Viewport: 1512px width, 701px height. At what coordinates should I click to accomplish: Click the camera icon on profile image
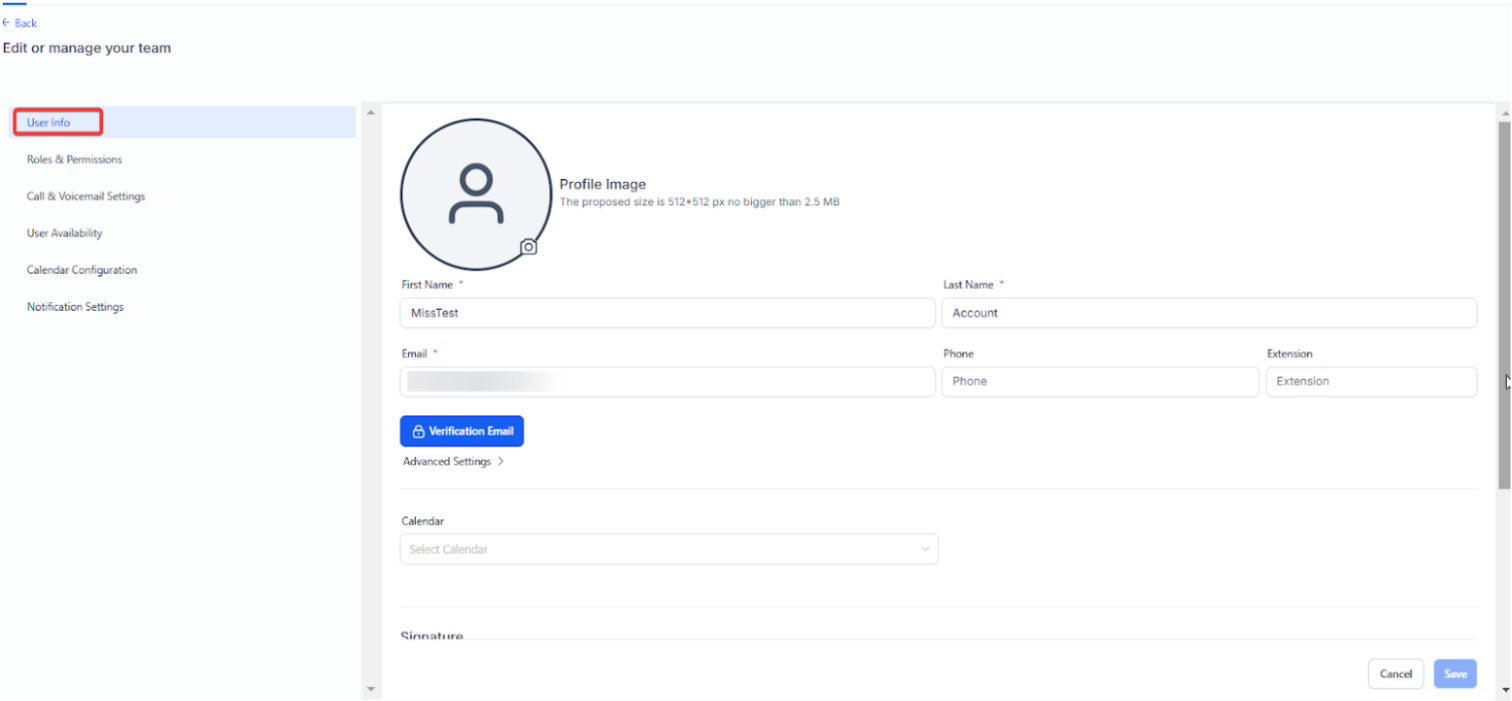(x=528, y=246)
